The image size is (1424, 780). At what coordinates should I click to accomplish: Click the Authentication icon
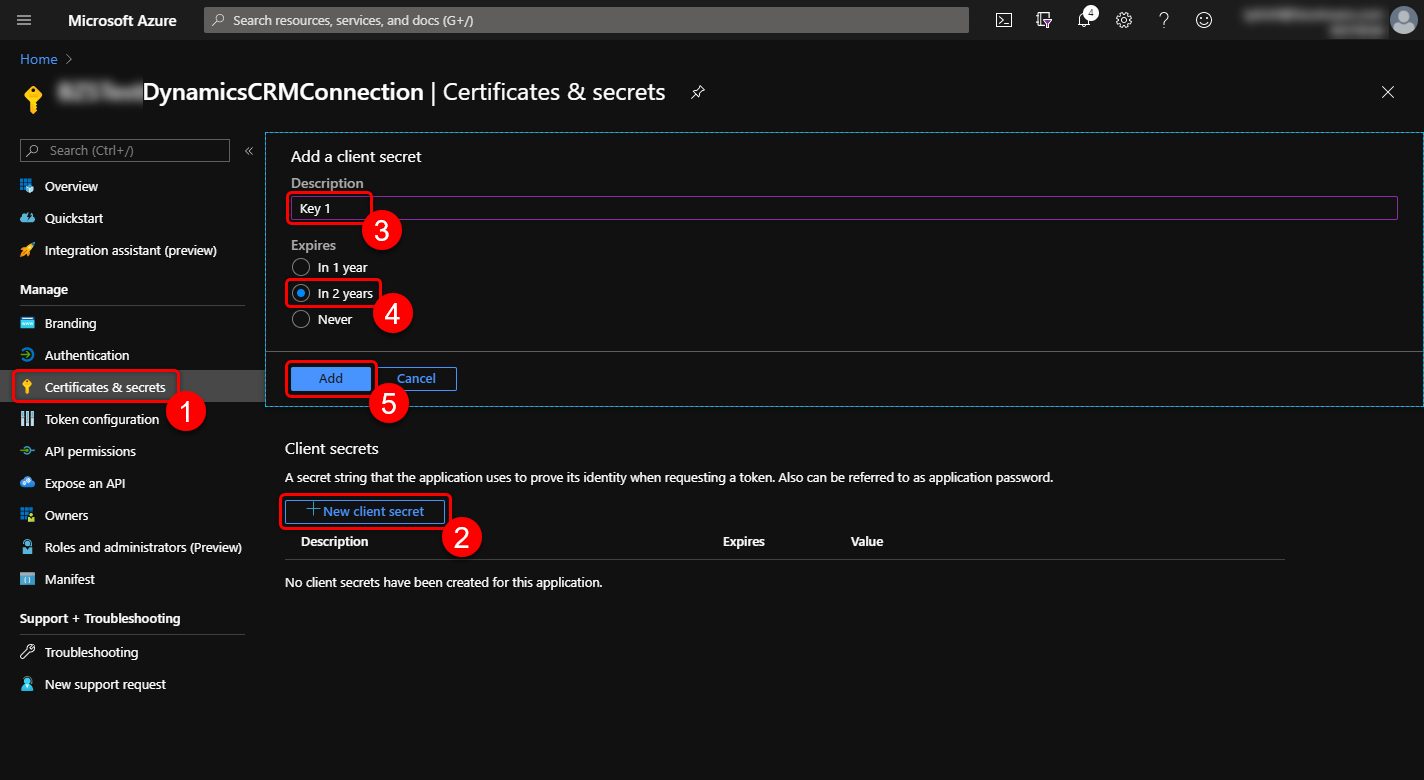point(27,355)
